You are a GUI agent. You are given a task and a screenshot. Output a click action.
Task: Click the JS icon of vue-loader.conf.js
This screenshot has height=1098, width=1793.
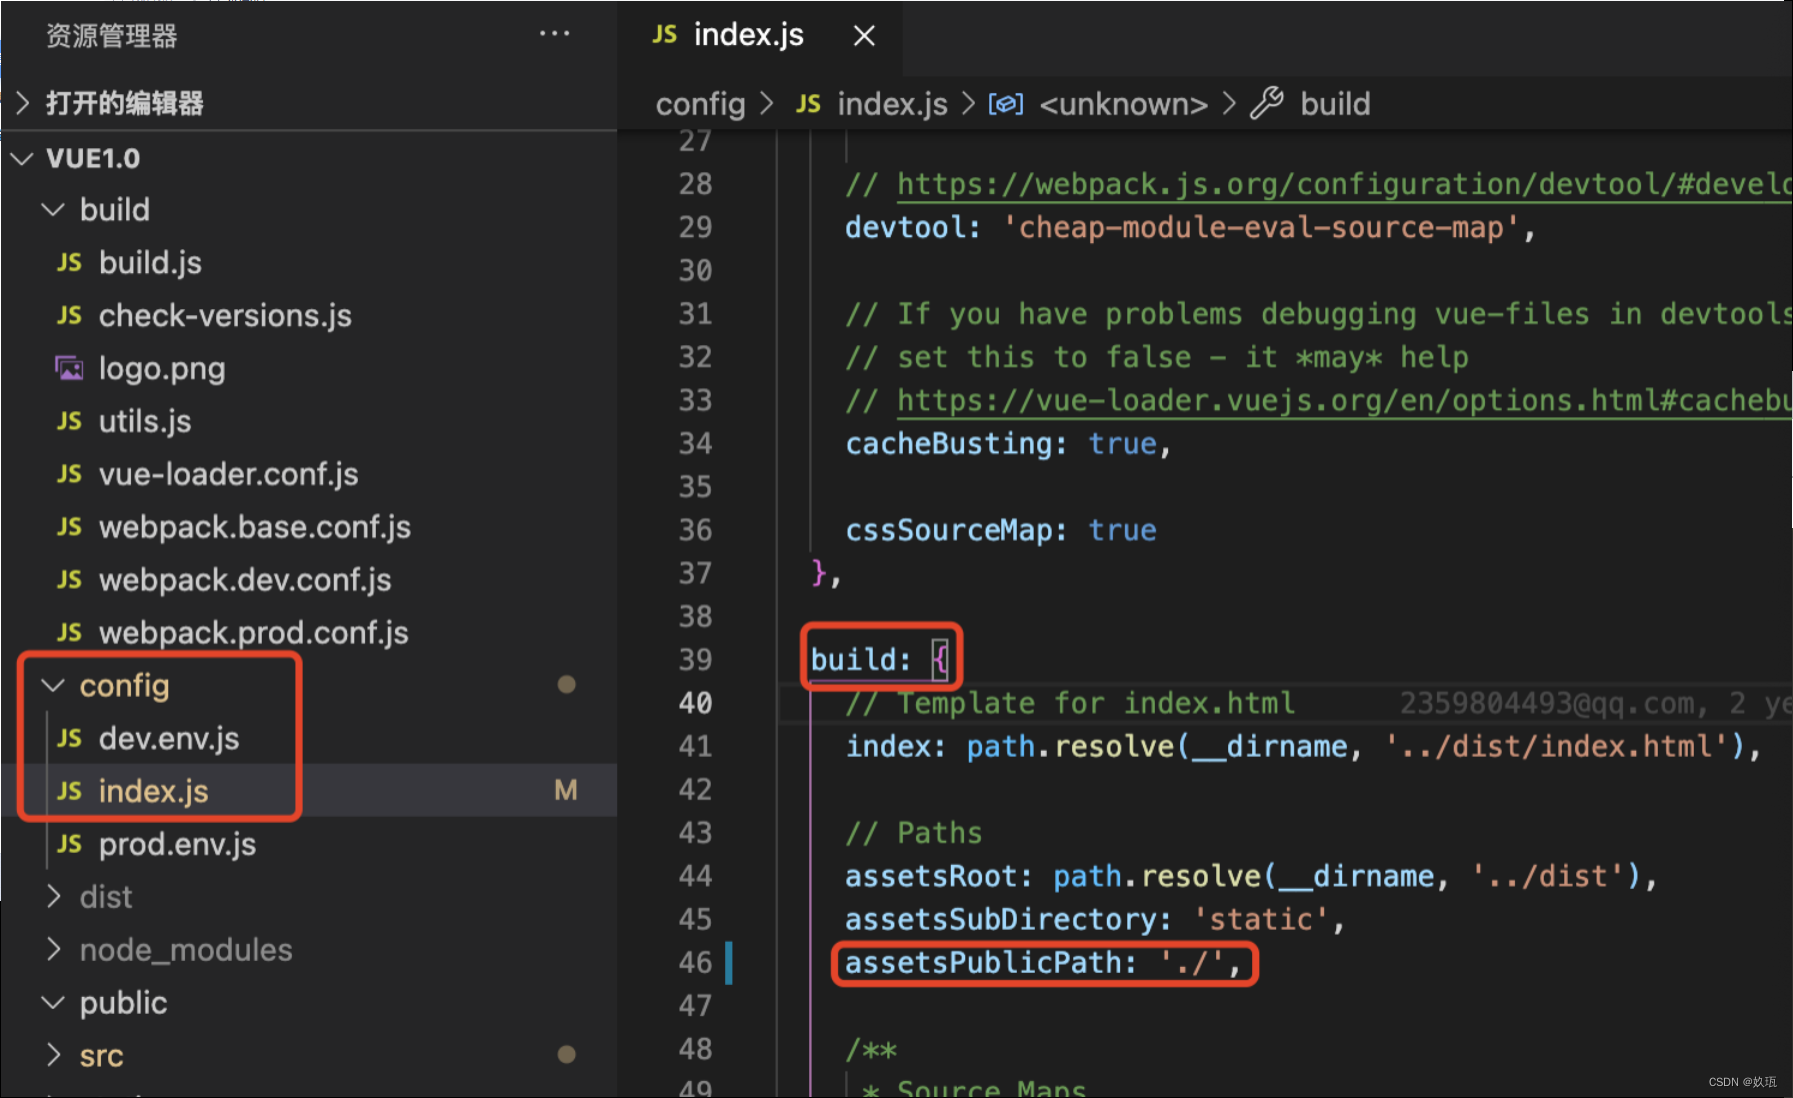[69, 475]
